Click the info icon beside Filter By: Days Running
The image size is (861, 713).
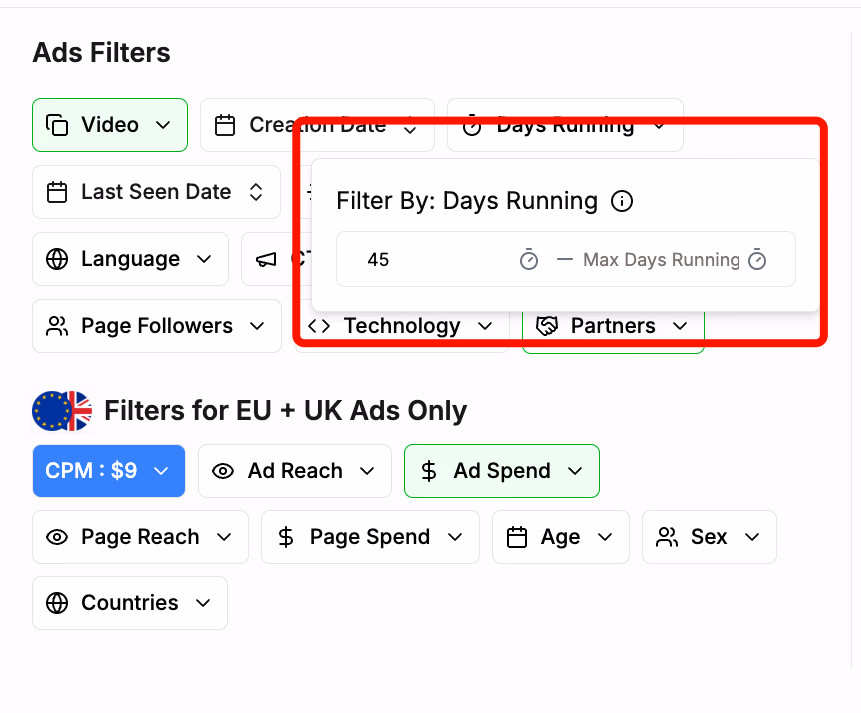[x=622, y=201]
